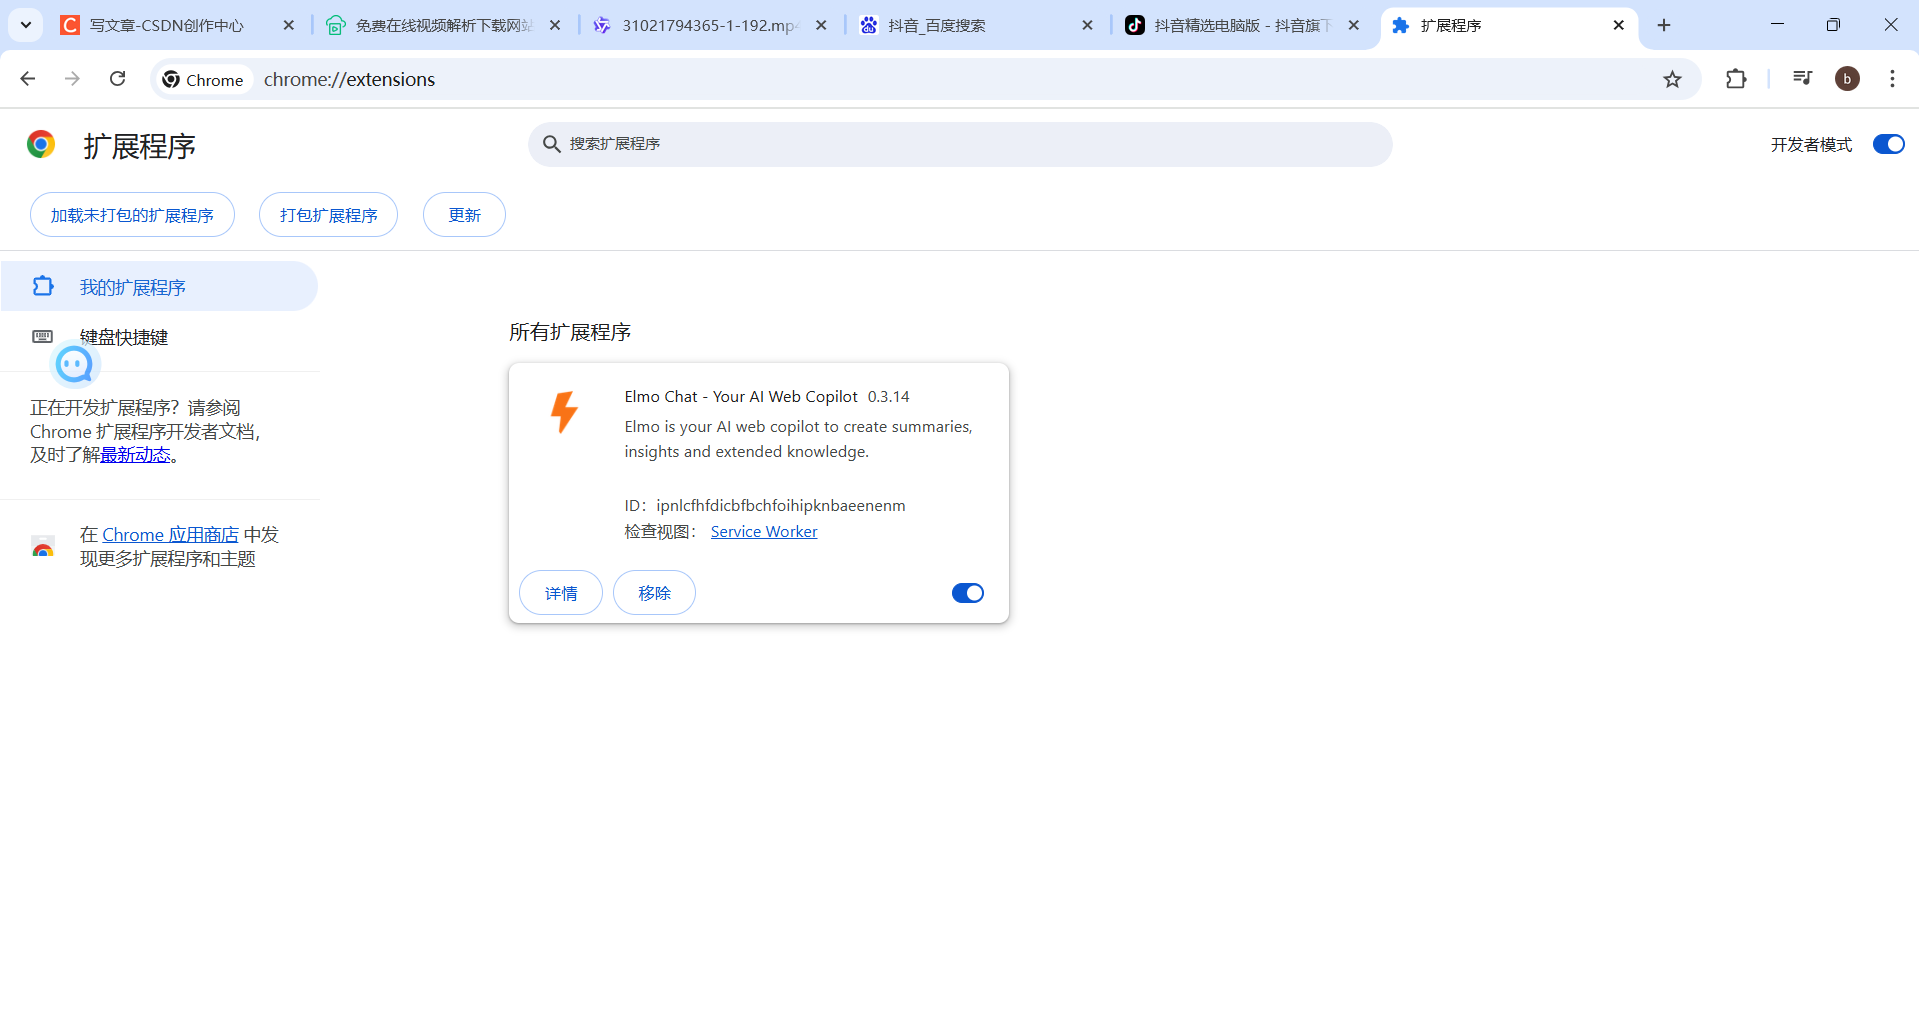Open a new tab with plus button
Image resolution: width=1919 pixels, height=1018 pixels.
click(1664, 25)
